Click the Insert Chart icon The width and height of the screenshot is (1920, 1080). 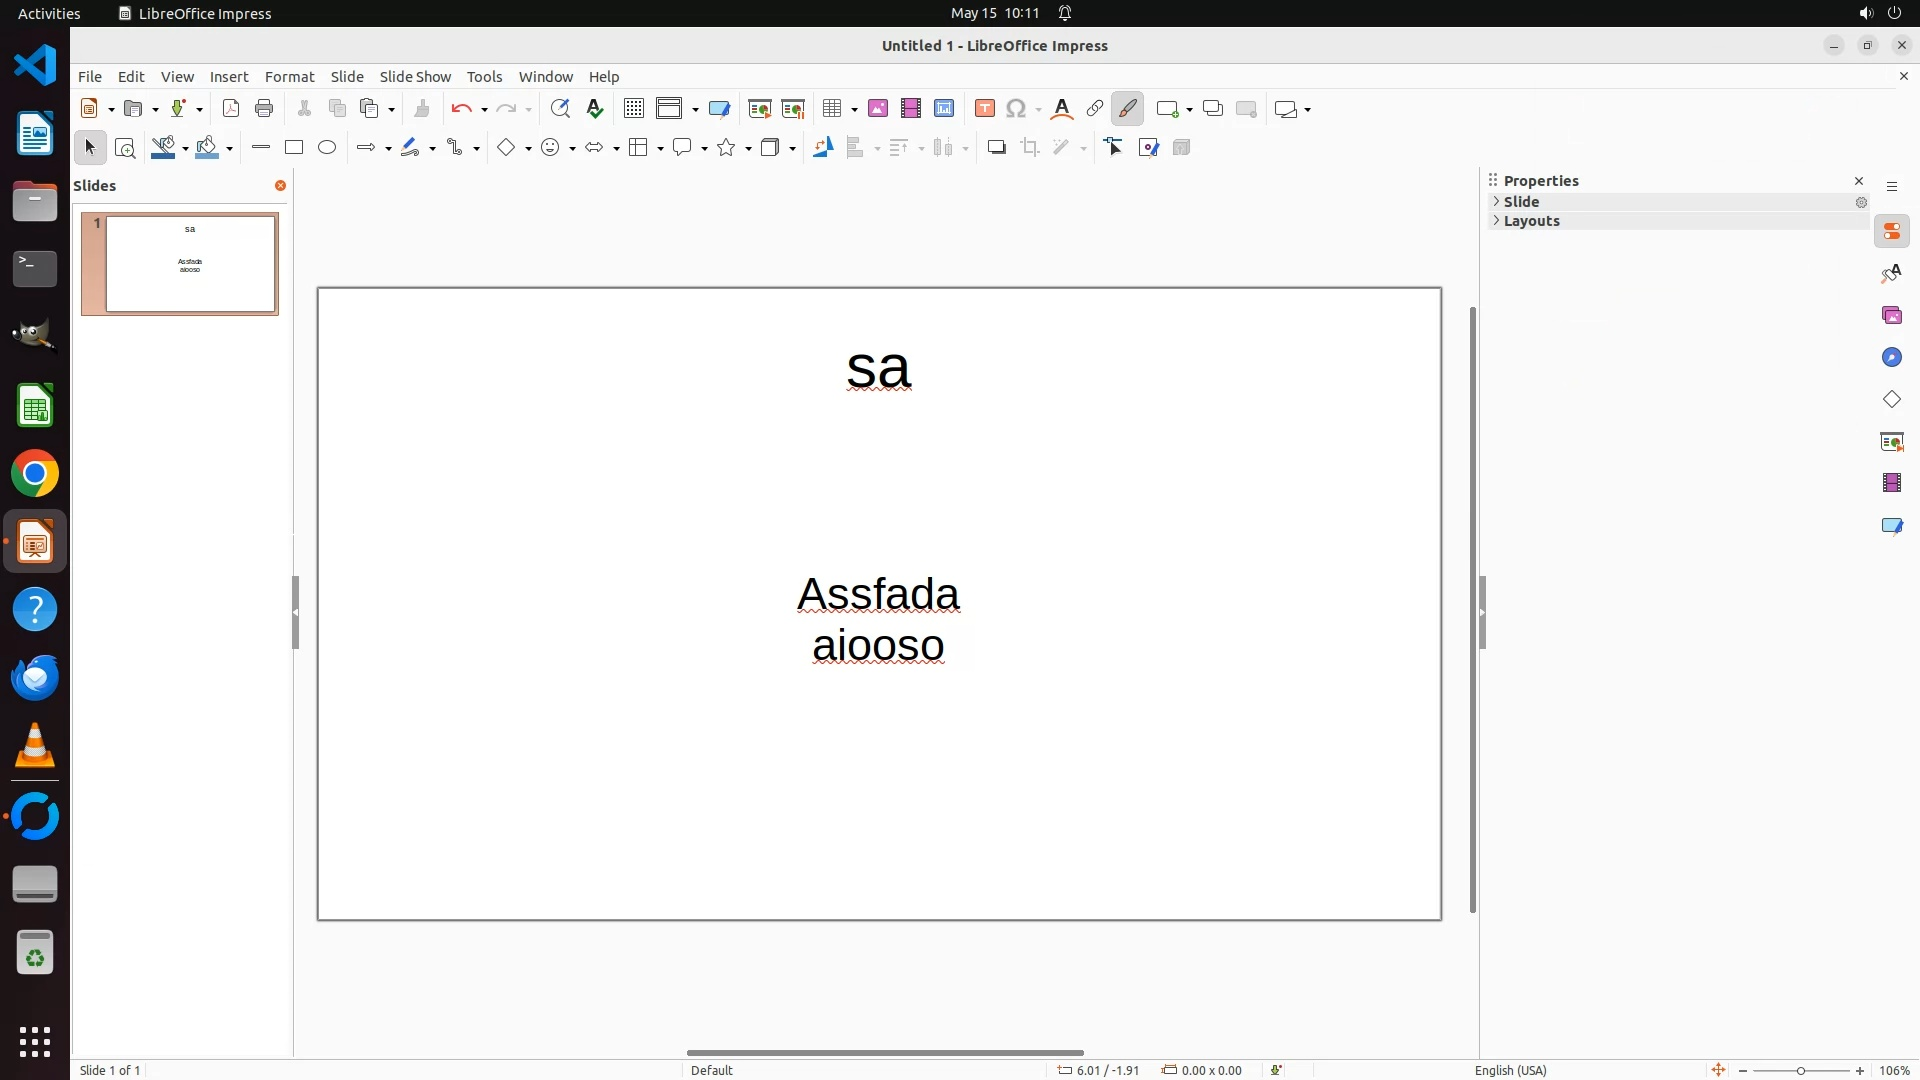coord(944,109)
